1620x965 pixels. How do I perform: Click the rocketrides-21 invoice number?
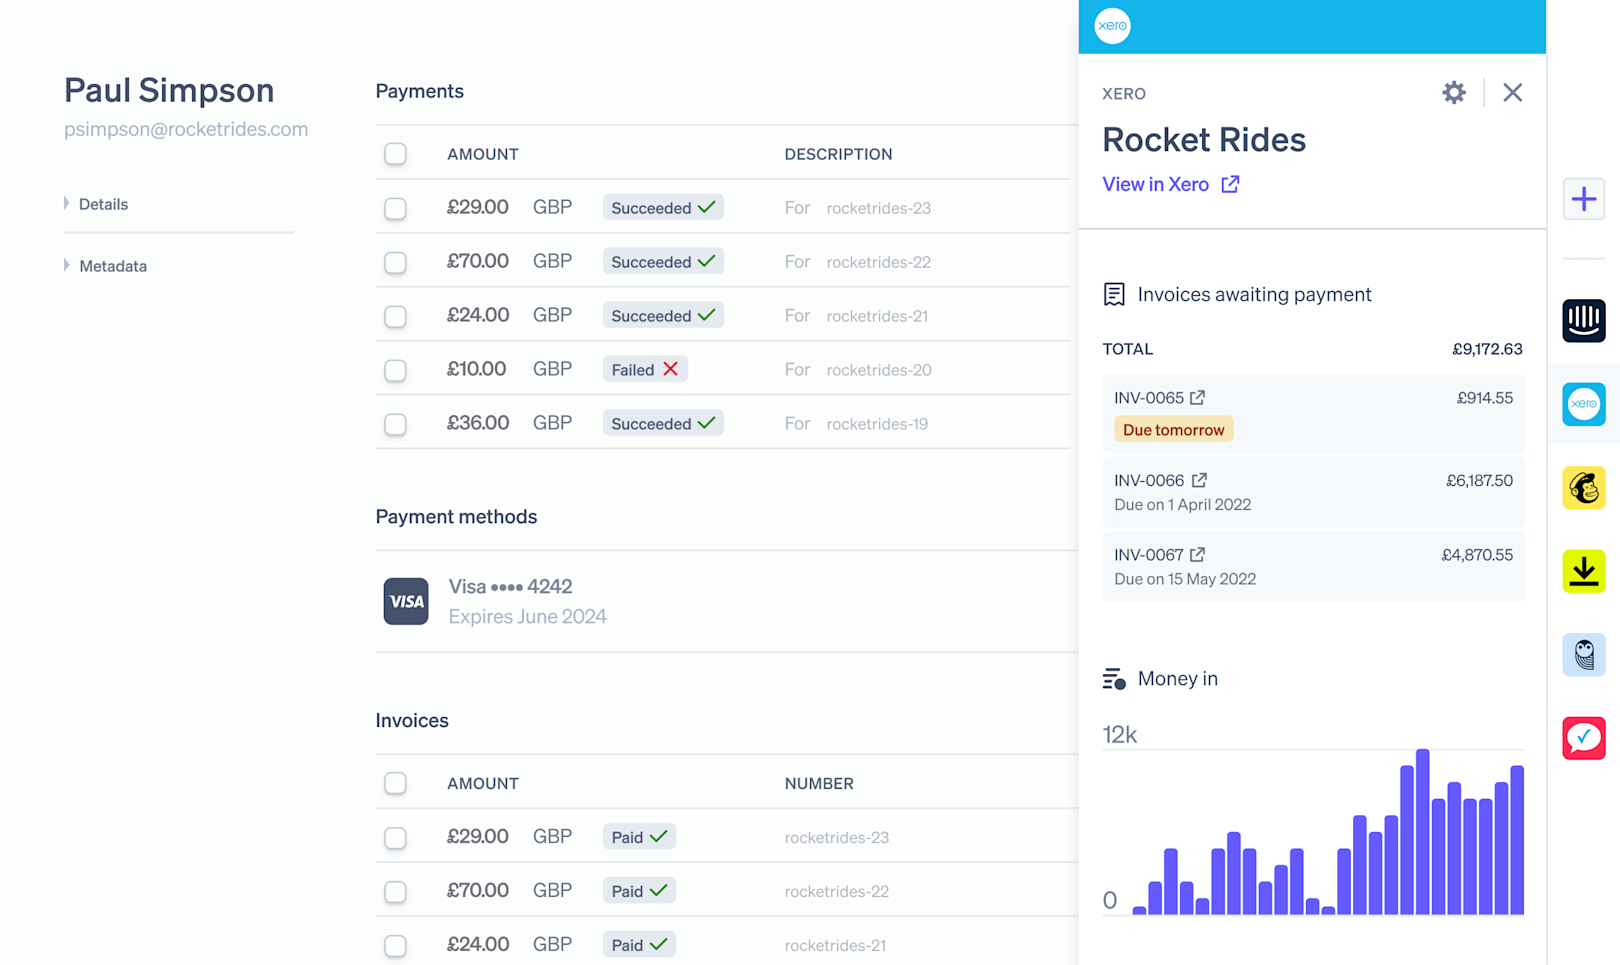pos(835,945)
